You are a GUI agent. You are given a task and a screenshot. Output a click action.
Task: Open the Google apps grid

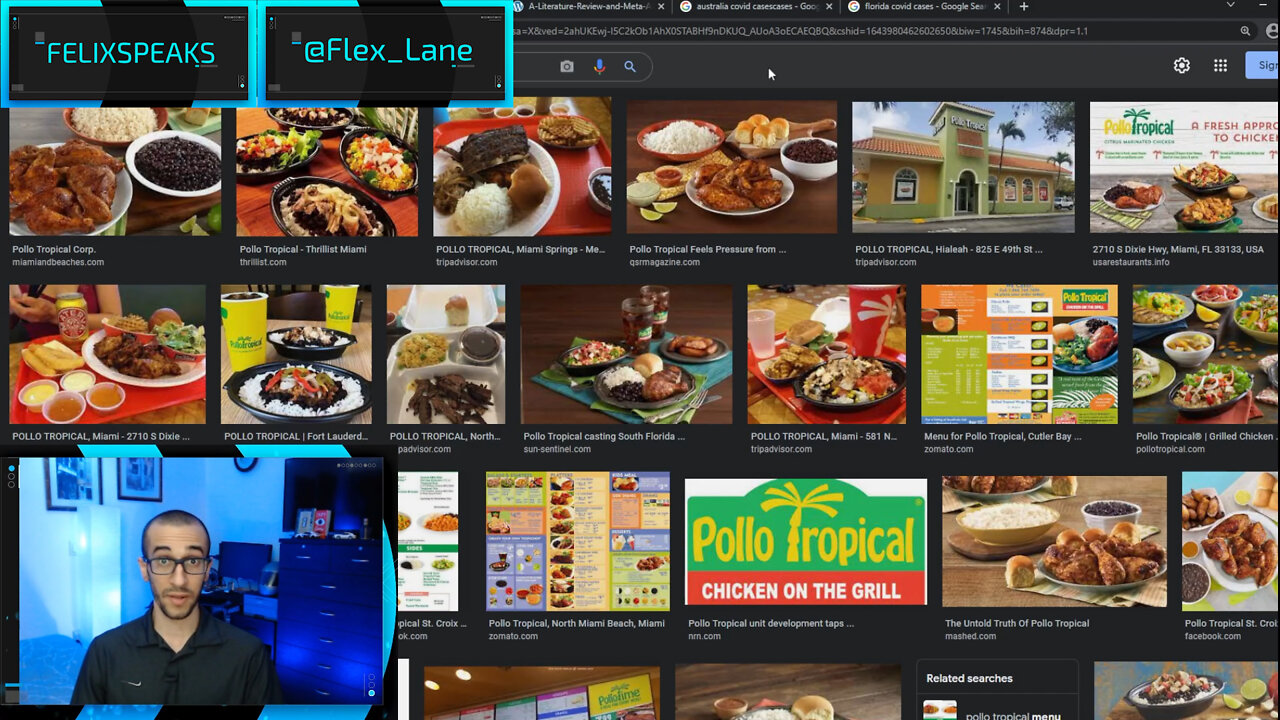click(1220, 66)
